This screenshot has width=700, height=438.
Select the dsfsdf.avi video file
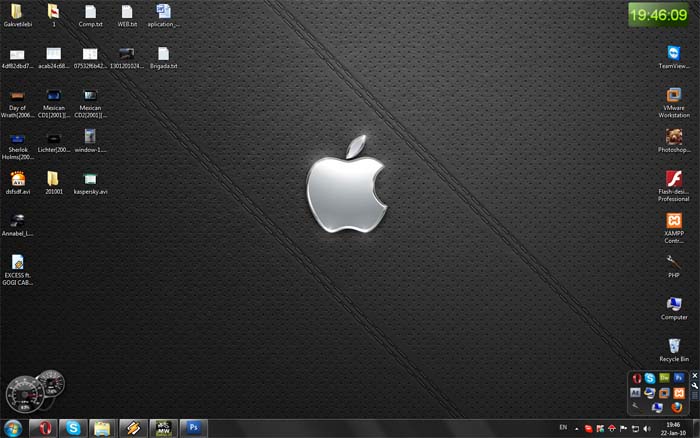click(x=18, y=183)
